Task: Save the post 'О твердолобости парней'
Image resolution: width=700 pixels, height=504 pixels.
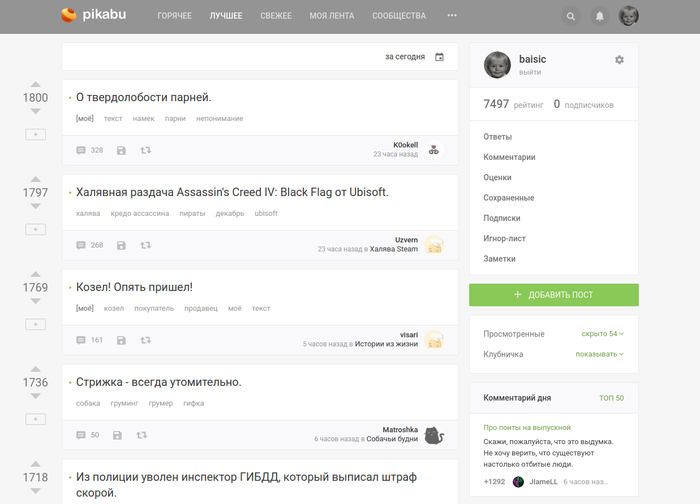Action: [121, 150]
